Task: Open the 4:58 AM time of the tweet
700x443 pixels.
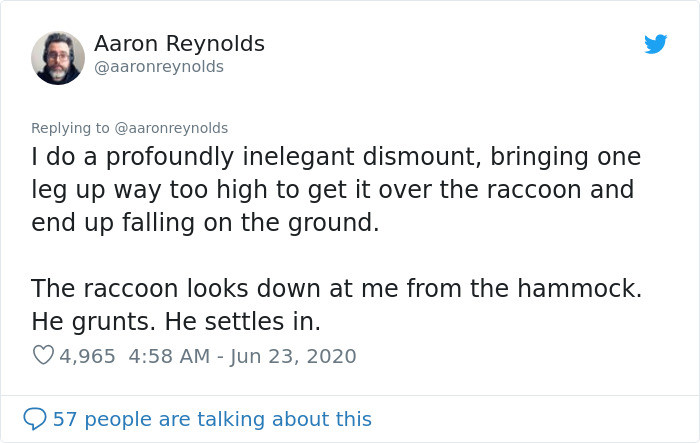Action: (x=167, y=355)
